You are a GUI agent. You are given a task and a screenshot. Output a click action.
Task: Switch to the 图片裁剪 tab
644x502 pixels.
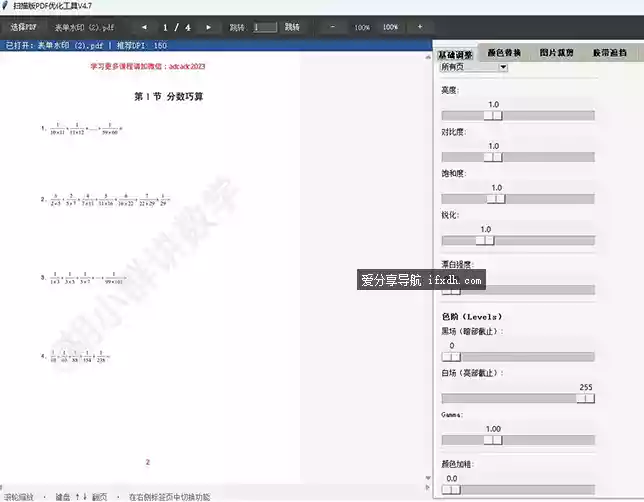point(557,53)
